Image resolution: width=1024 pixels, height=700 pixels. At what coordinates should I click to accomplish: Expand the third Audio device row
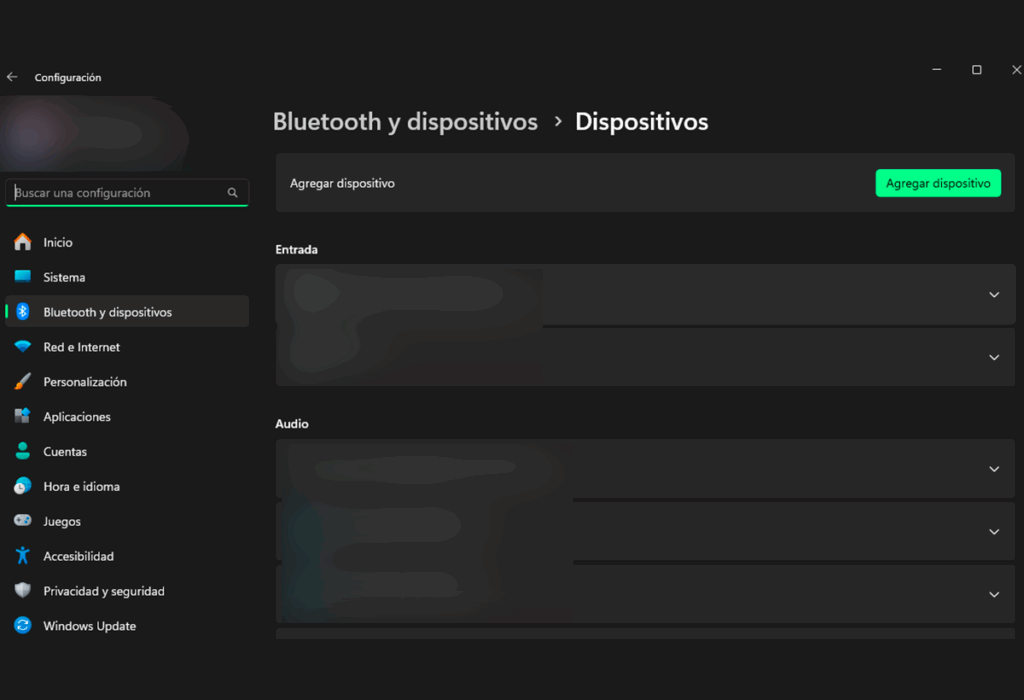(993, 594)
